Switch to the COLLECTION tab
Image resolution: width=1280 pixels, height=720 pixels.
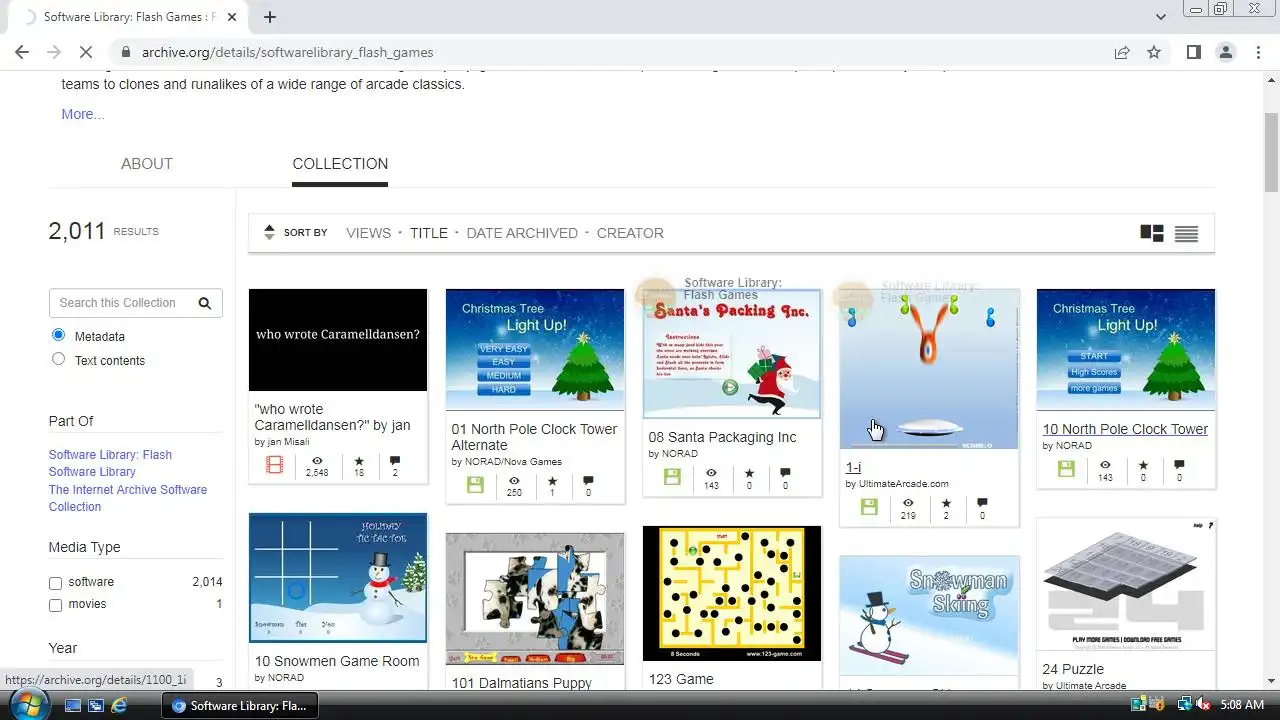(x=340, y=164)
